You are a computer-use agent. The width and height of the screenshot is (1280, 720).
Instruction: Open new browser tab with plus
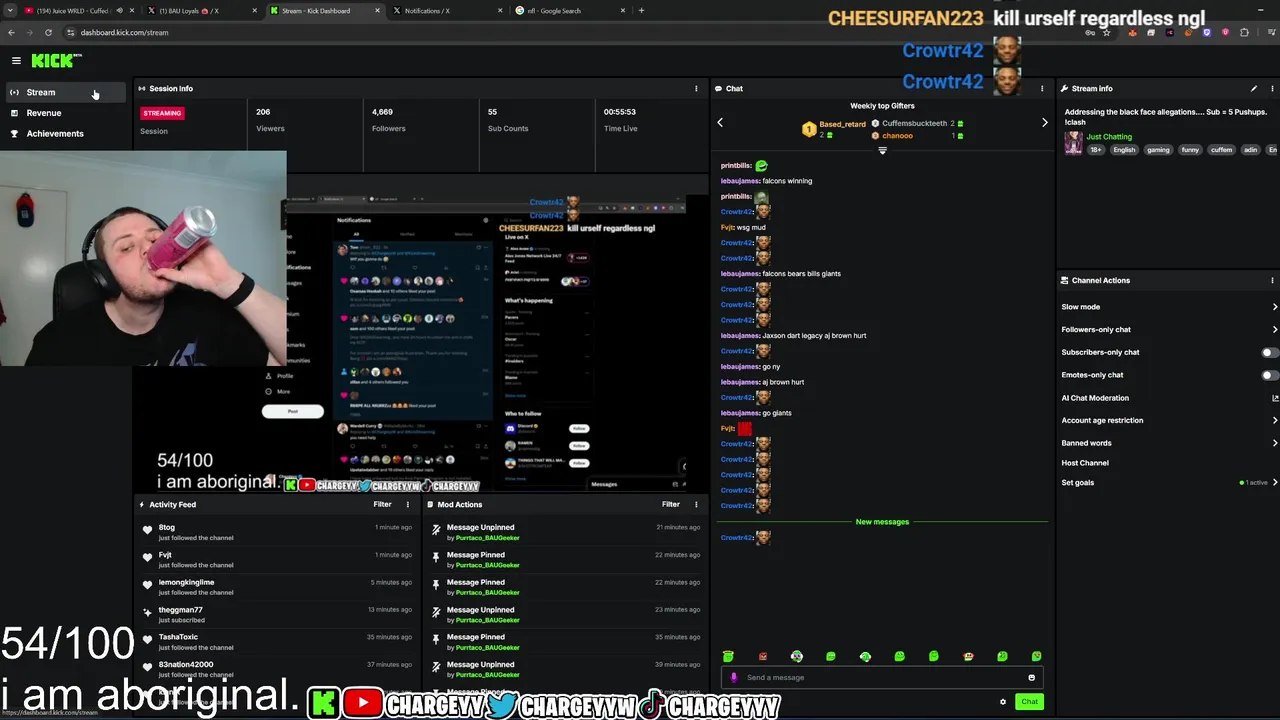(641, 11)
